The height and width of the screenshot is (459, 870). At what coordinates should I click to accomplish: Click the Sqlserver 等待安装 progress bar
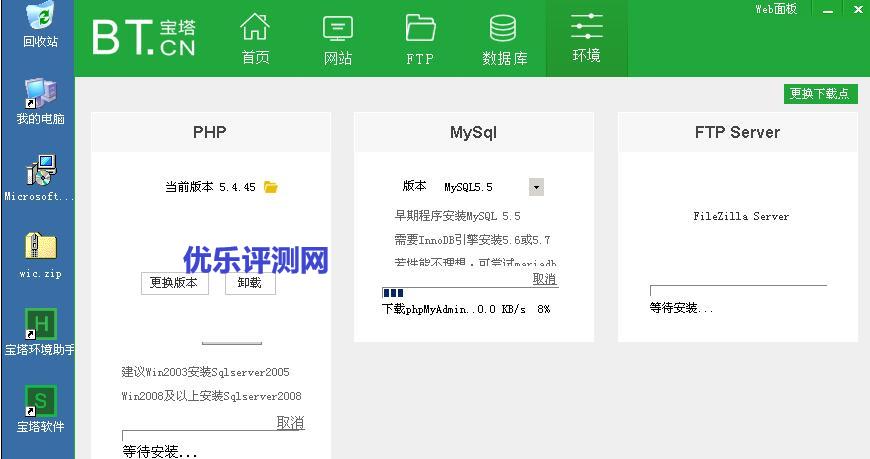point(210,436)
